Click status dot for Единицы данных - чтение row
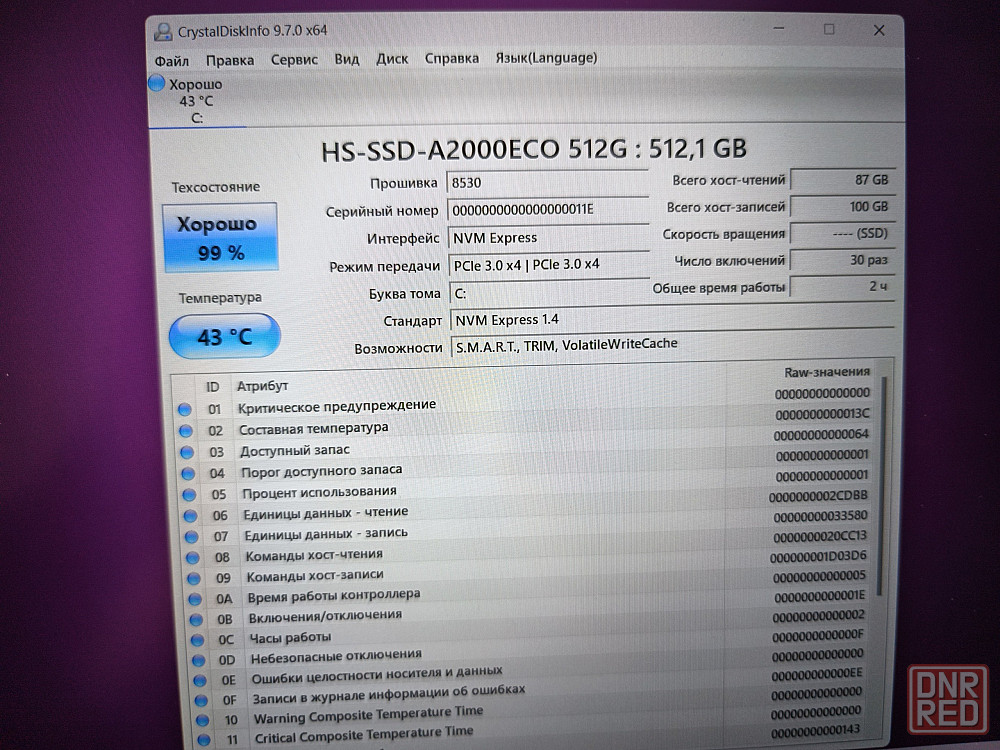 tap(191, 515)
